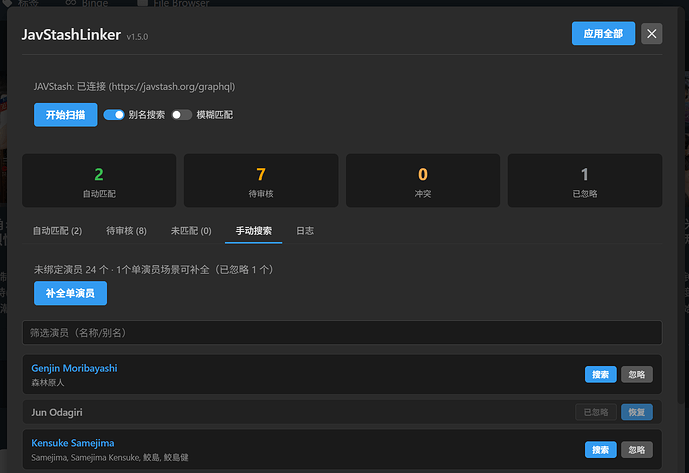Focus the 筛选演员 filter input field
The height and width of the screenshot is (473, 689).
tap(342, 333)
